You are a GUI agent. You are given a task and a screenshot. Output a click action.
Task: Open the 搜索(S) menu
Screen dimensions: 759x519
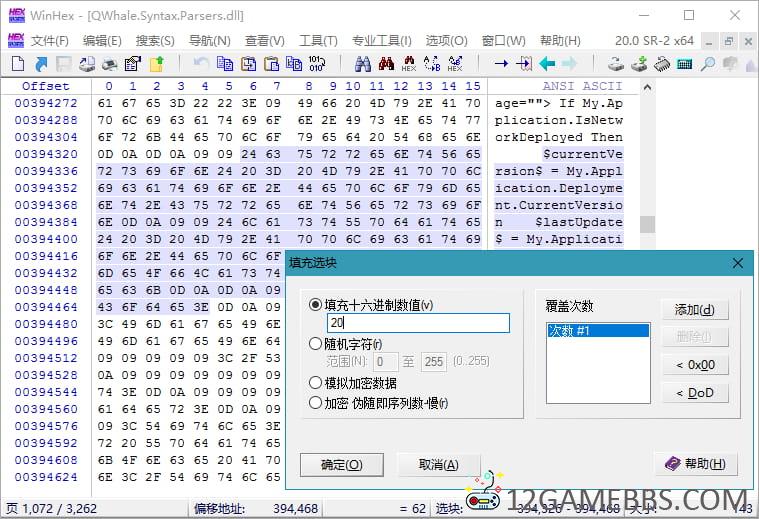(155, 41)
